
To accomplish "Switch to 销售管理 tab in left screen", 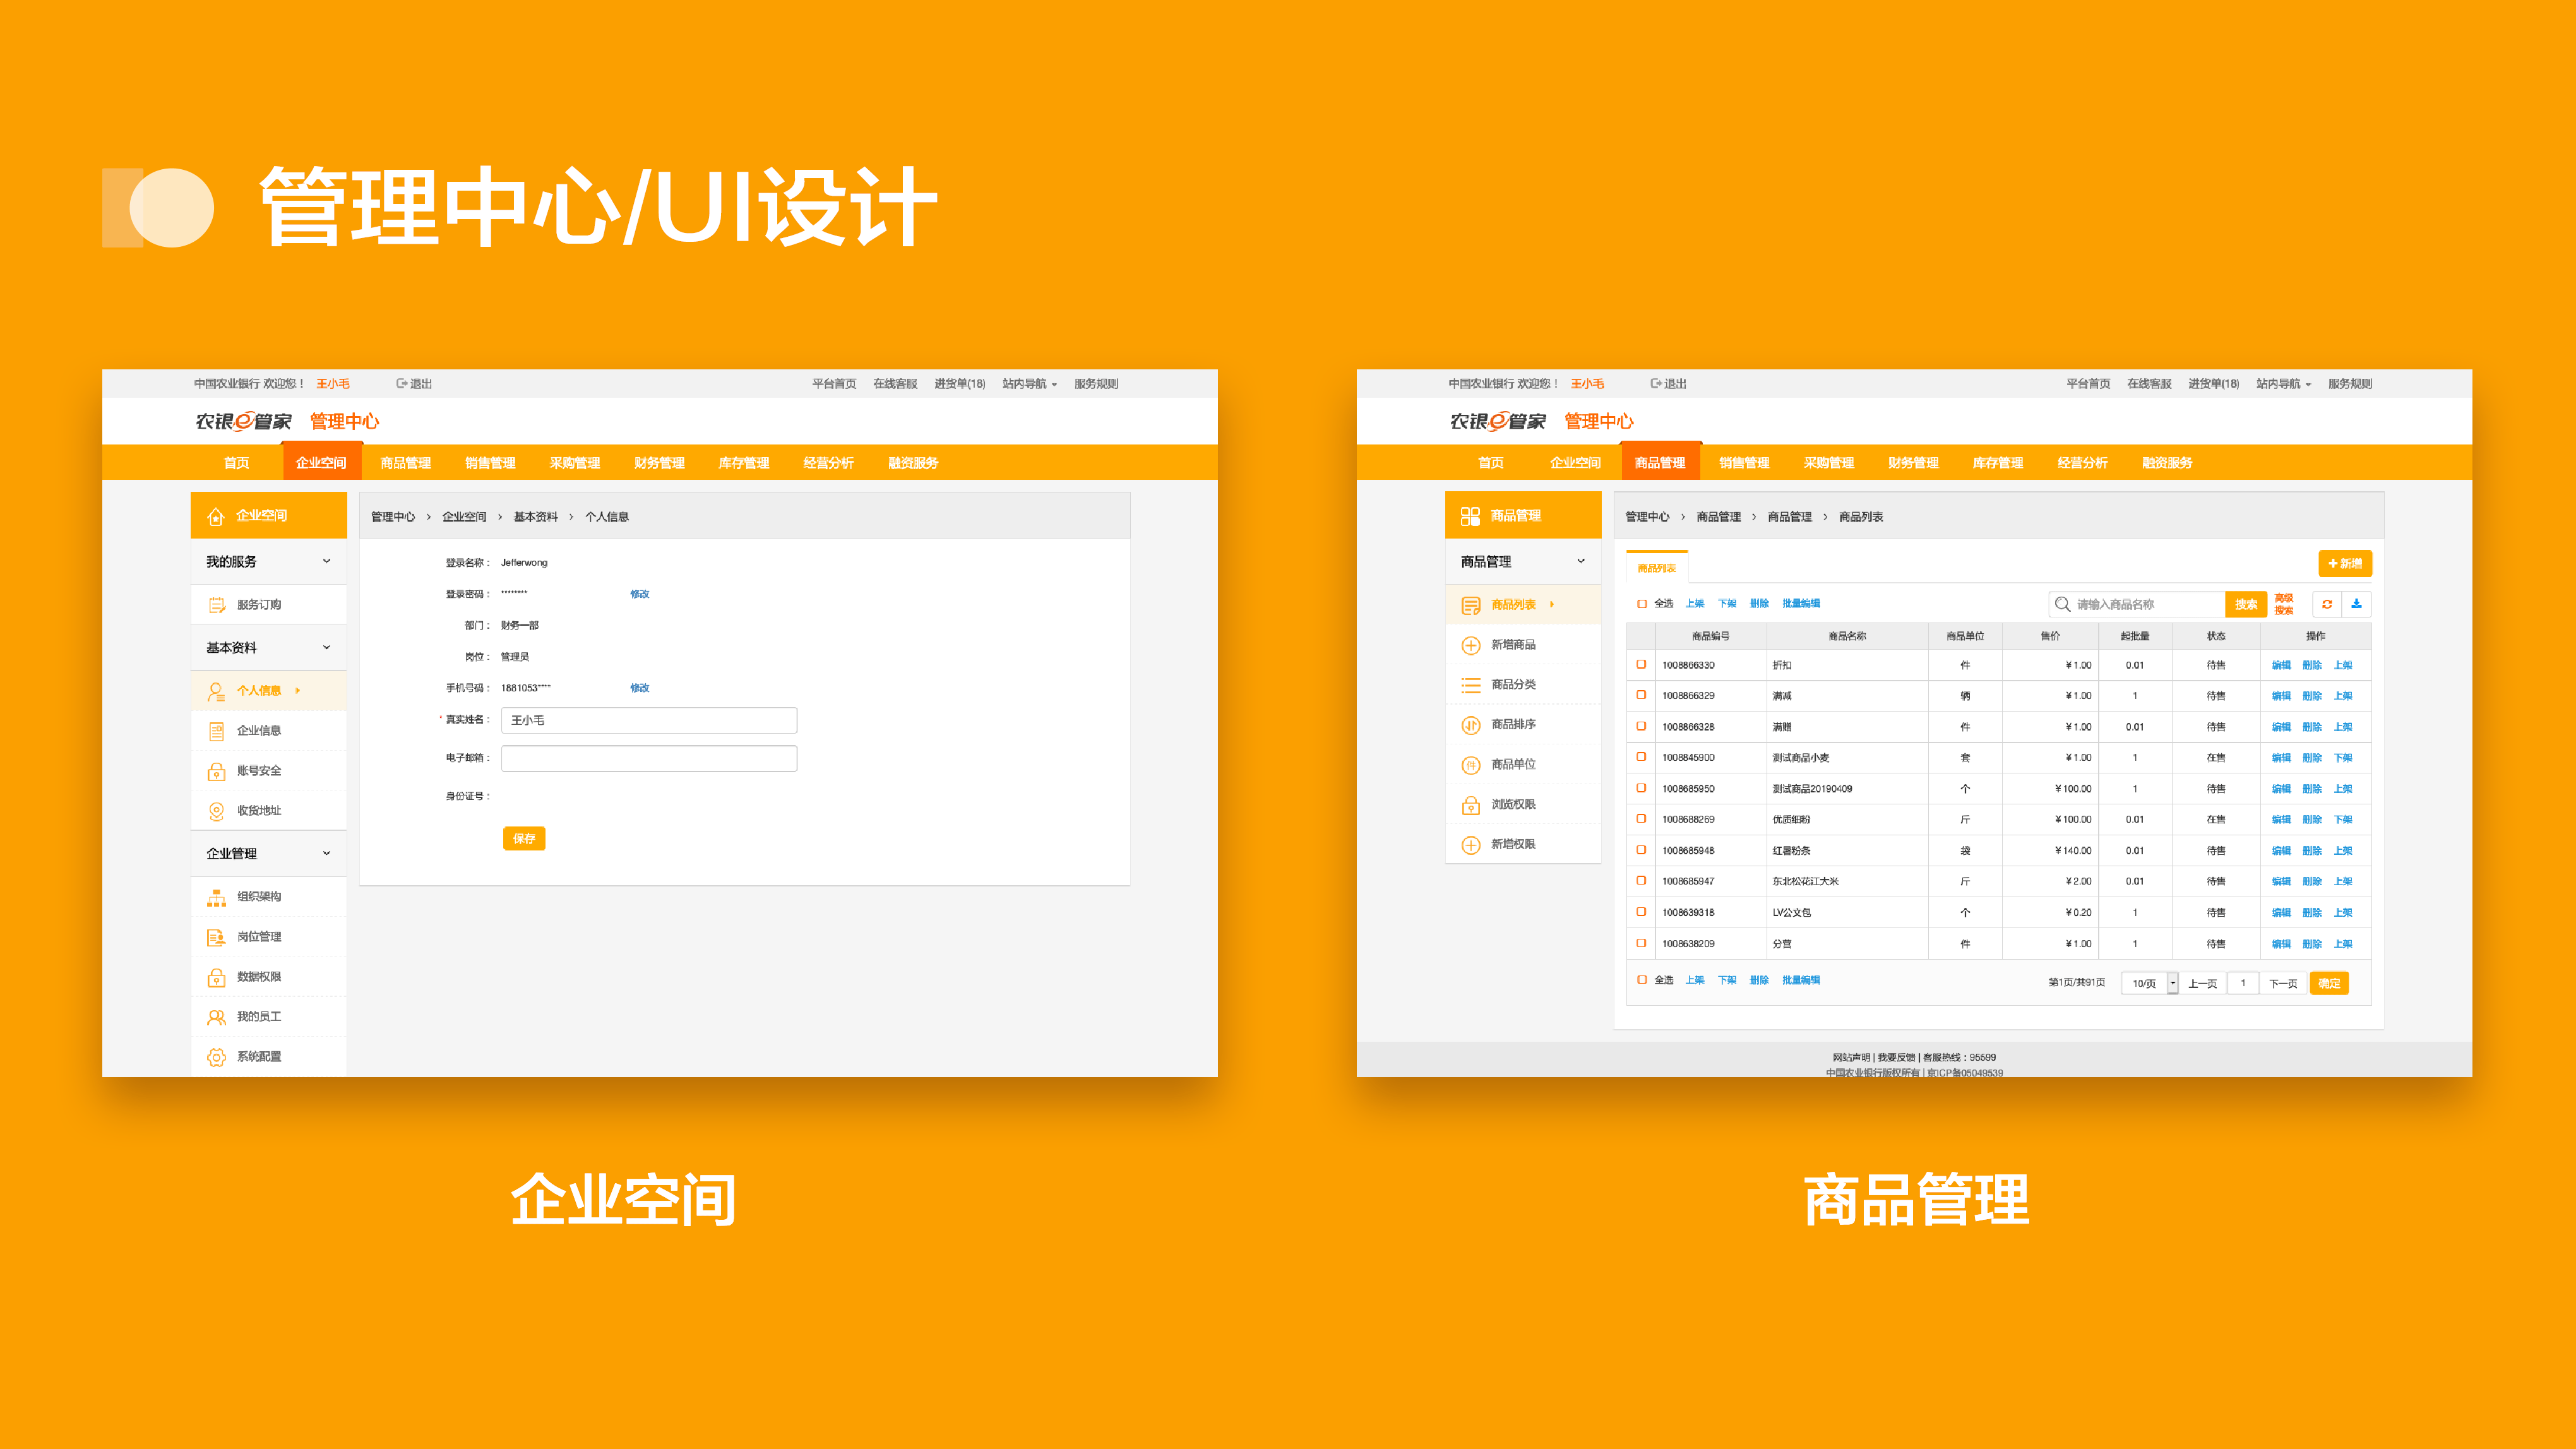I will (x=490, y=463).
